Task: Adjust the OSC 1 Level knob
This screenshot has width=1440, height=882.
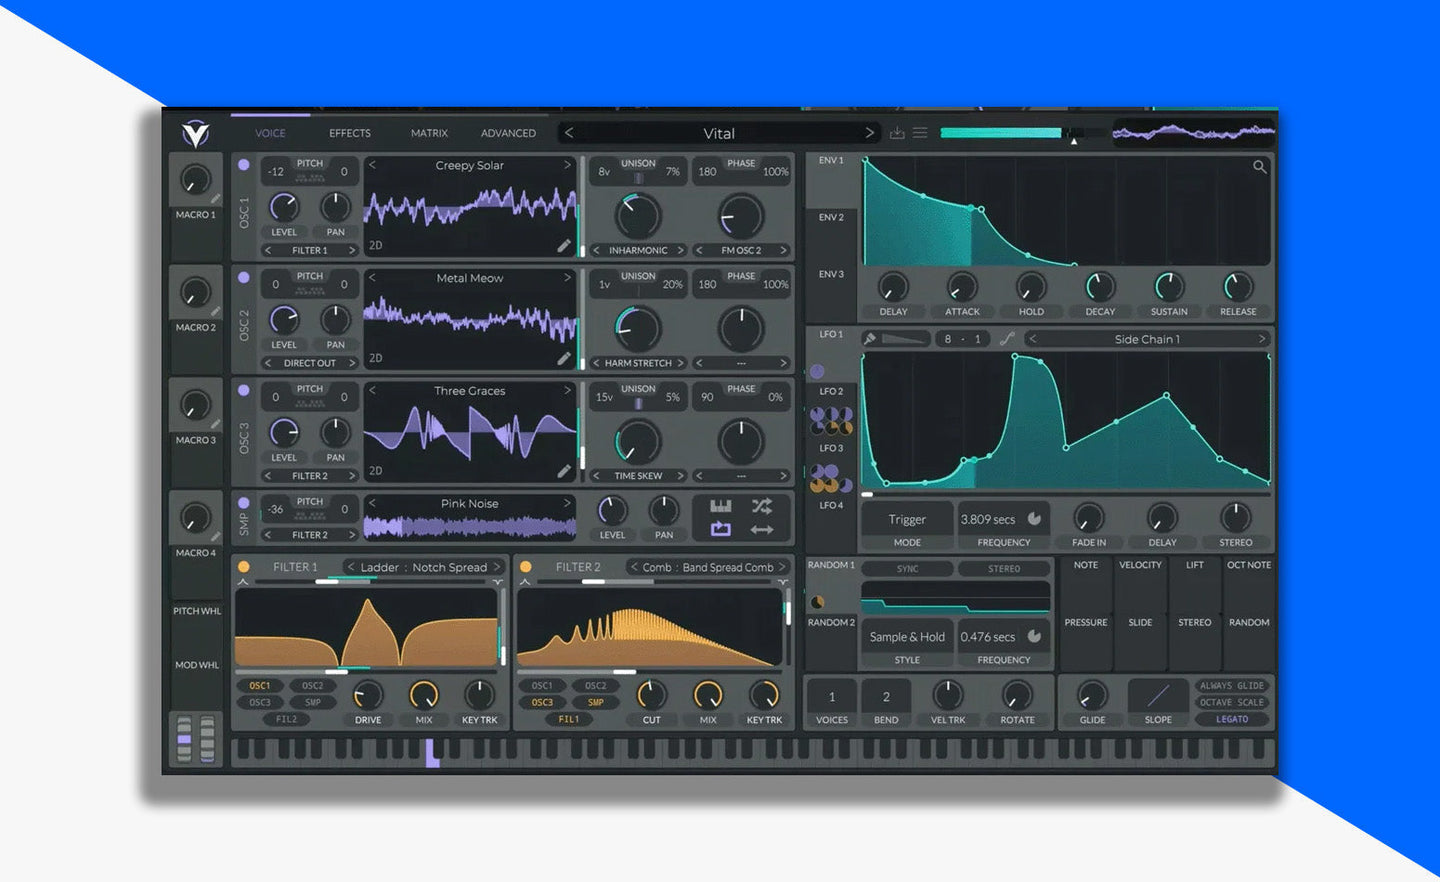Action: pos(284,207)
